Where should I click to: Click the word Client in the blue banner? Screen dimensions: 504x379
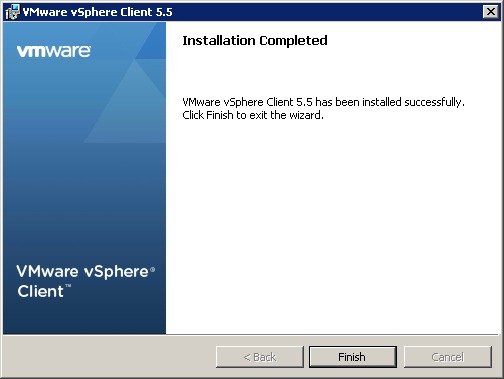40,291
